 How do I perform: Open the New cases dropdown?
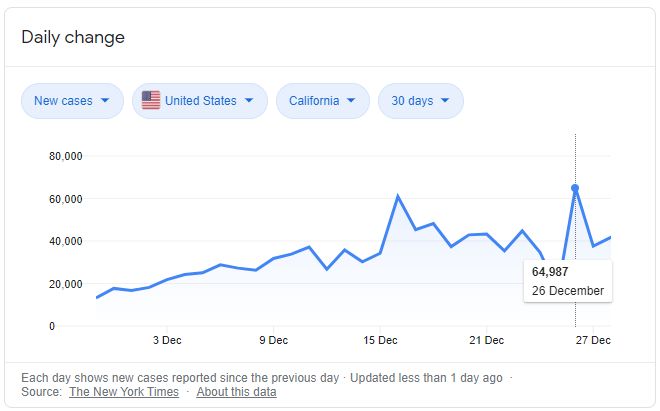click(x=72, y=101)
